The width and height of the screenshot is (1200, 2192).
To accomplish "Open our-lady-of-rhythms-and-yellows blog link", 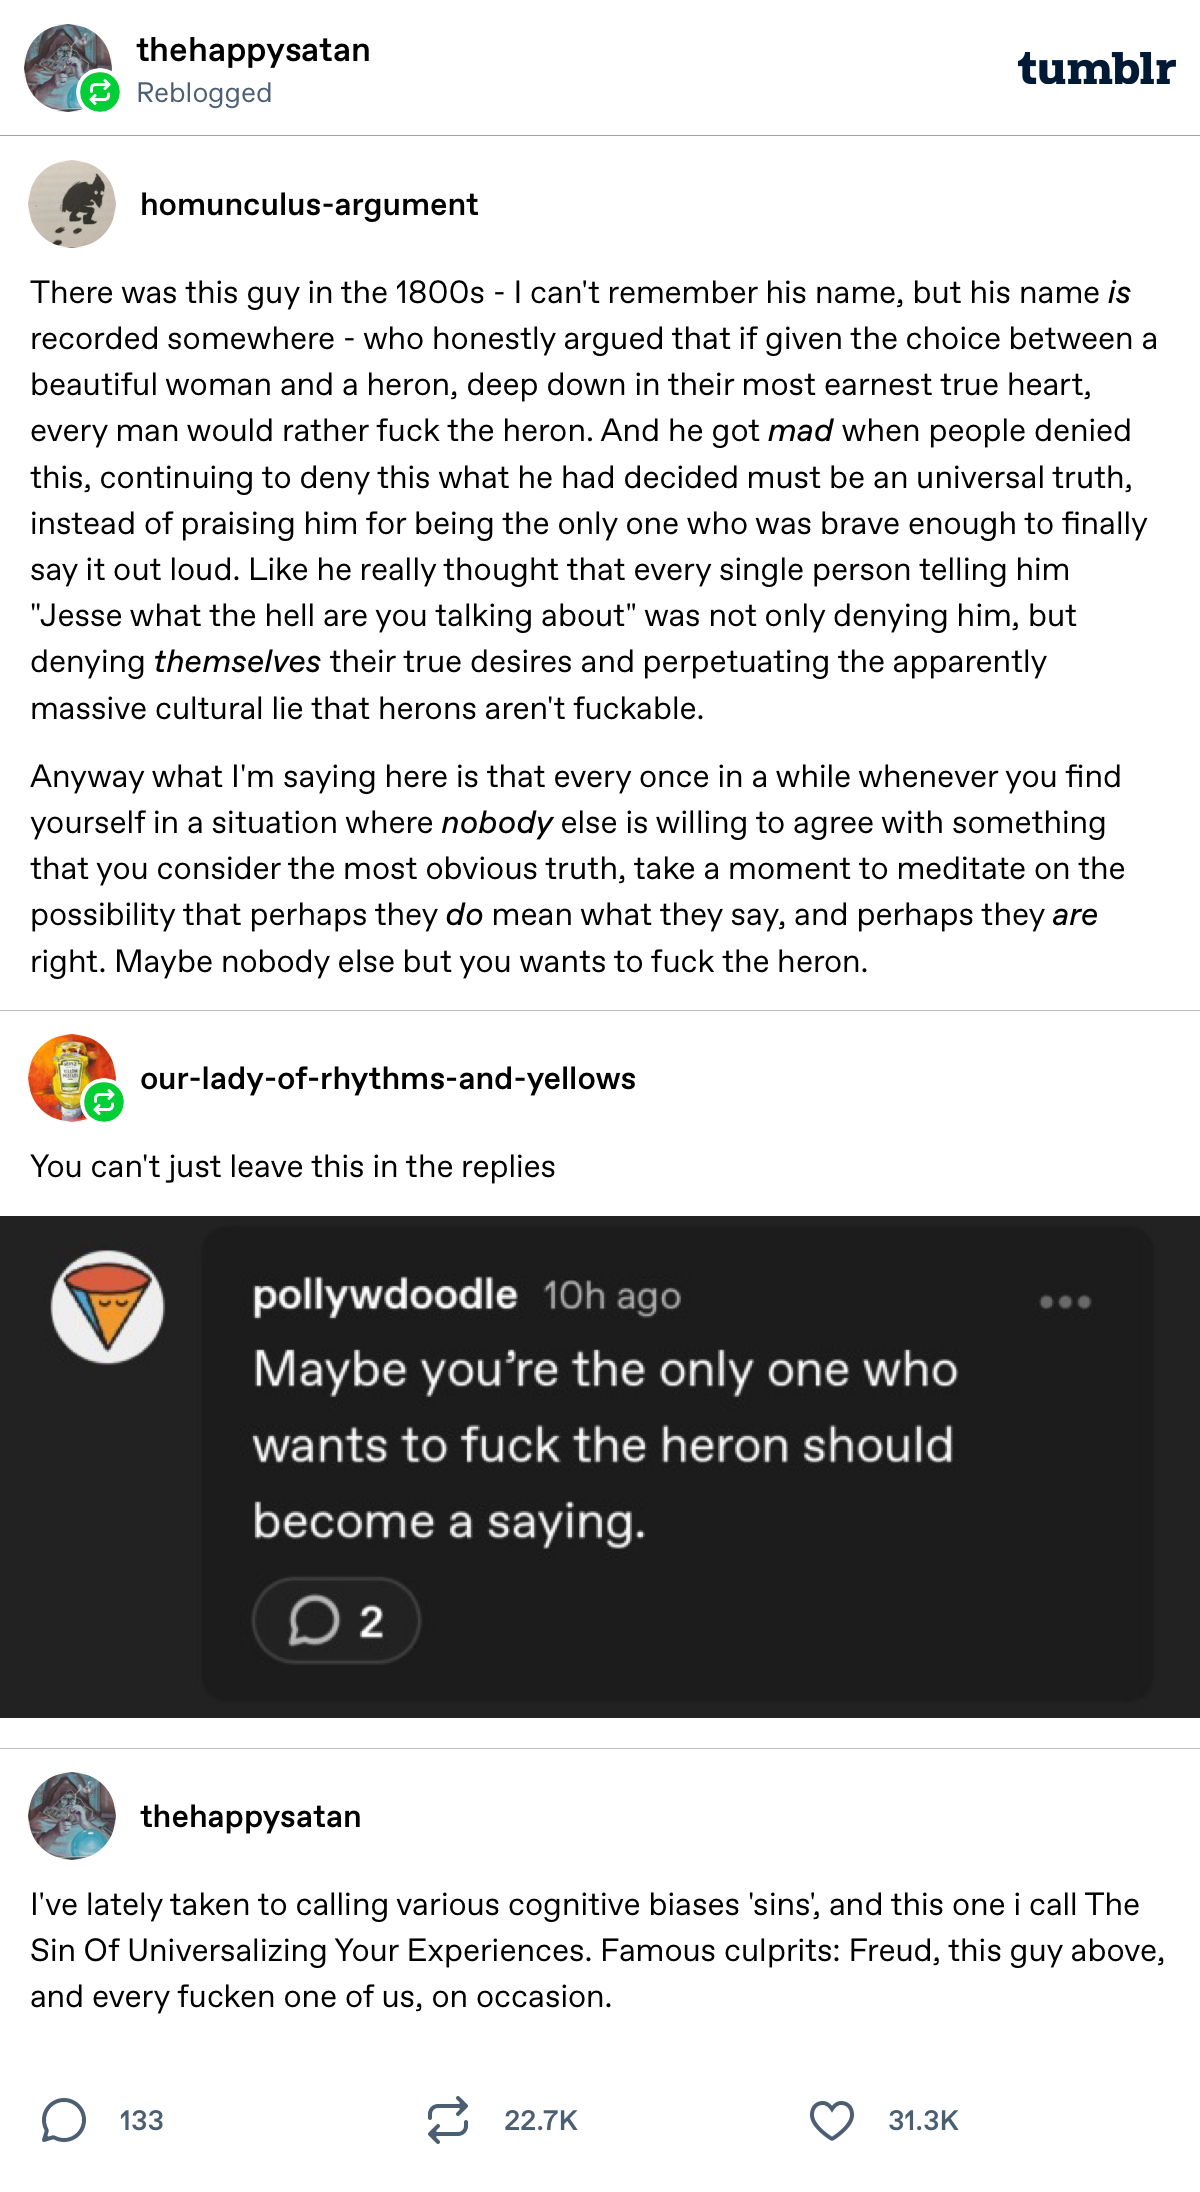I will 388,1078.
